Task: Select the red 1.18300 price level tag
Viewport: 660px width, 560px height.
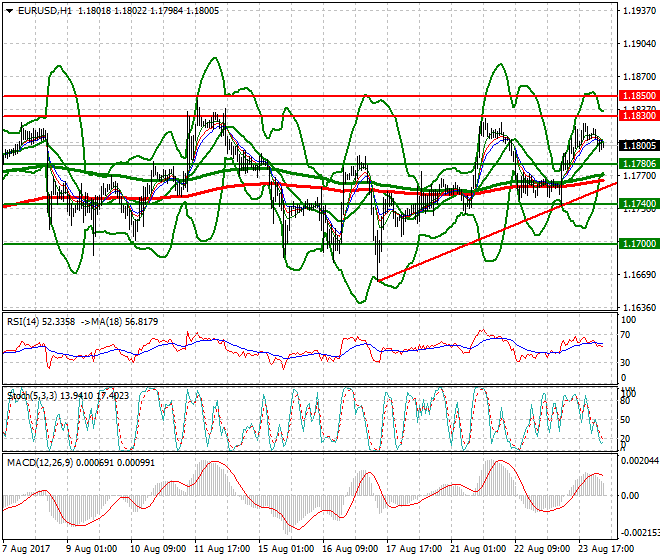Action: coord(638,116)
